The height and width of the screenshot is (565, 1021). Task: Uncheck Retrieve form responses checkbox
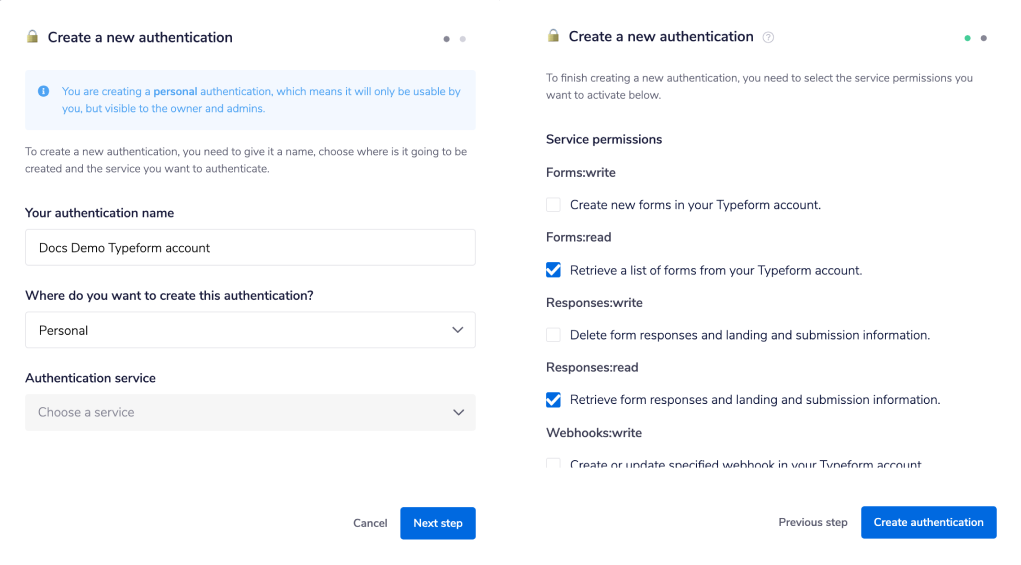553,400
